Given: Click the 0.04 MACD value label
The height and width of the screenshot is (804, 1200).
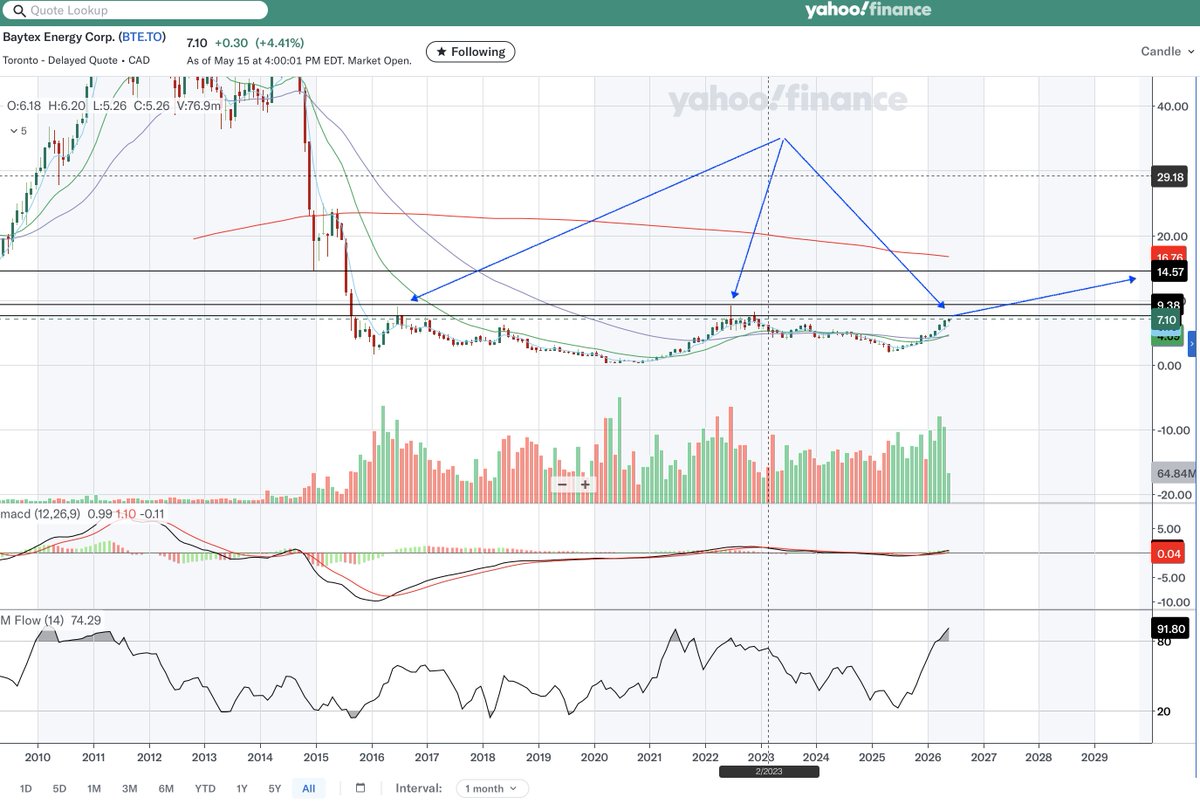Looking at the screenshot, I should tap(1166, 553).
